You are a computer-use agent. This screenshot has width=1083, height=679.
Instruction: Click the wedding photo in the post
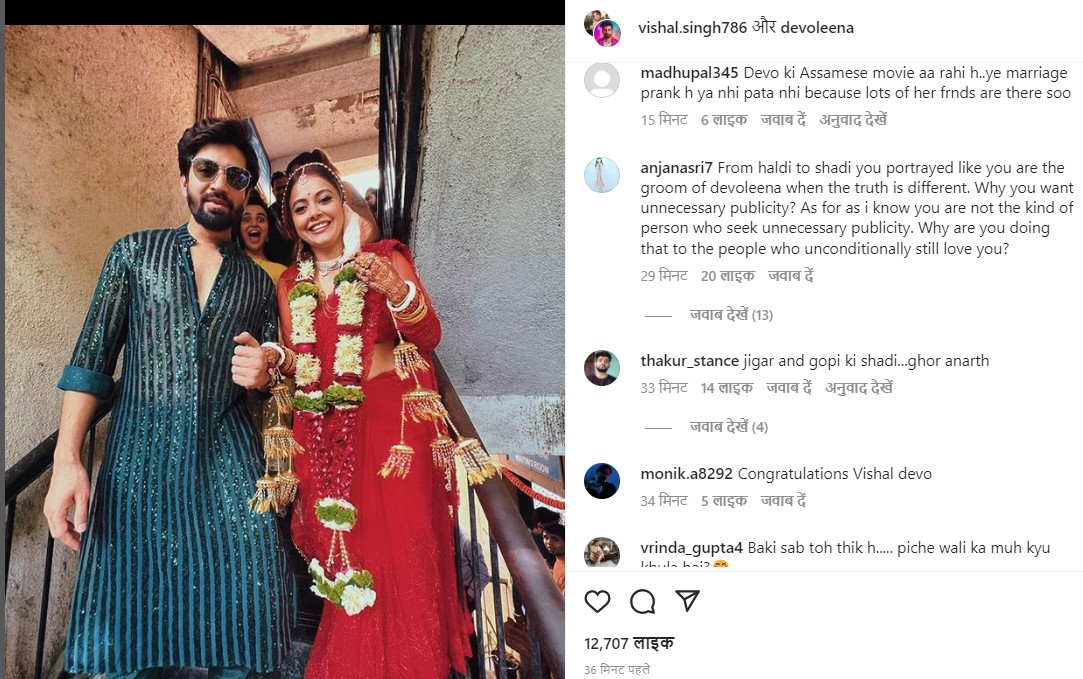[285, 350]
